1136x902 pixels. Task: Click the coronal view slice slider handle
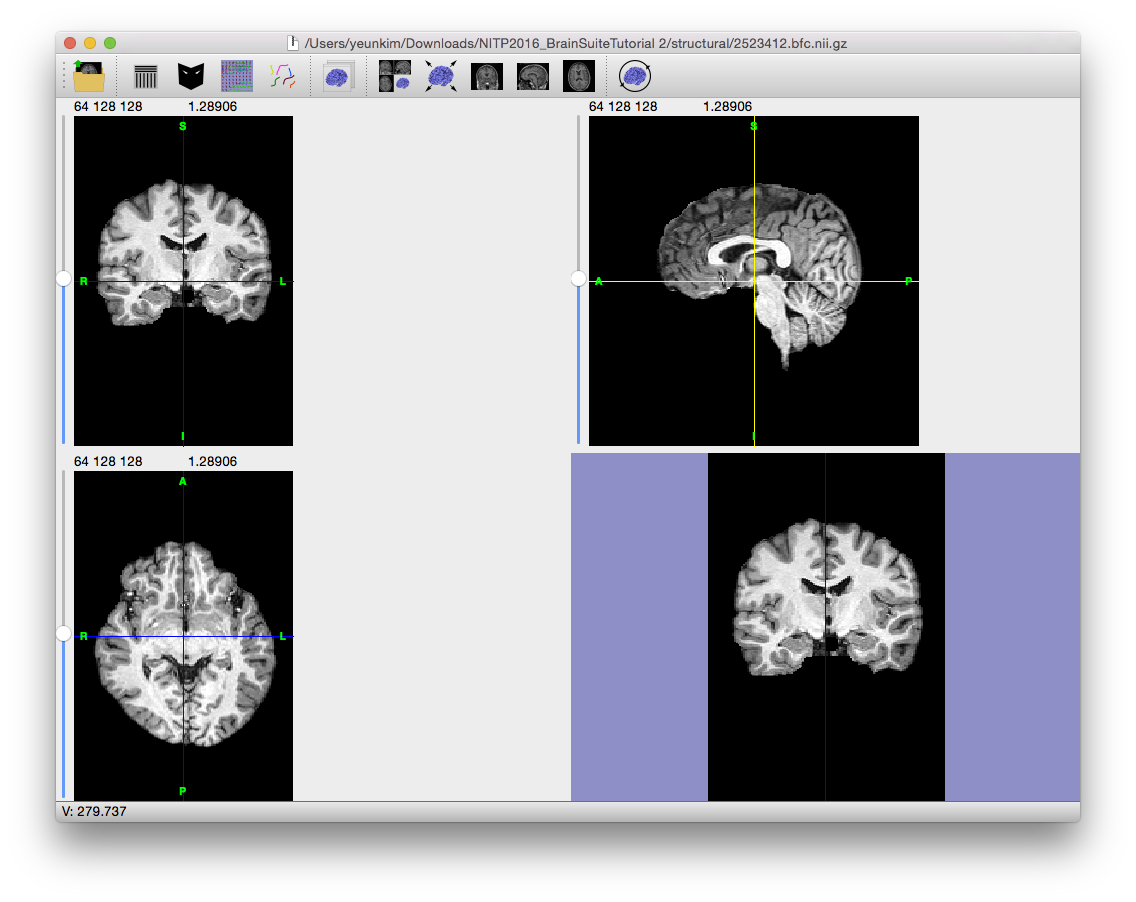click(64, 279)
